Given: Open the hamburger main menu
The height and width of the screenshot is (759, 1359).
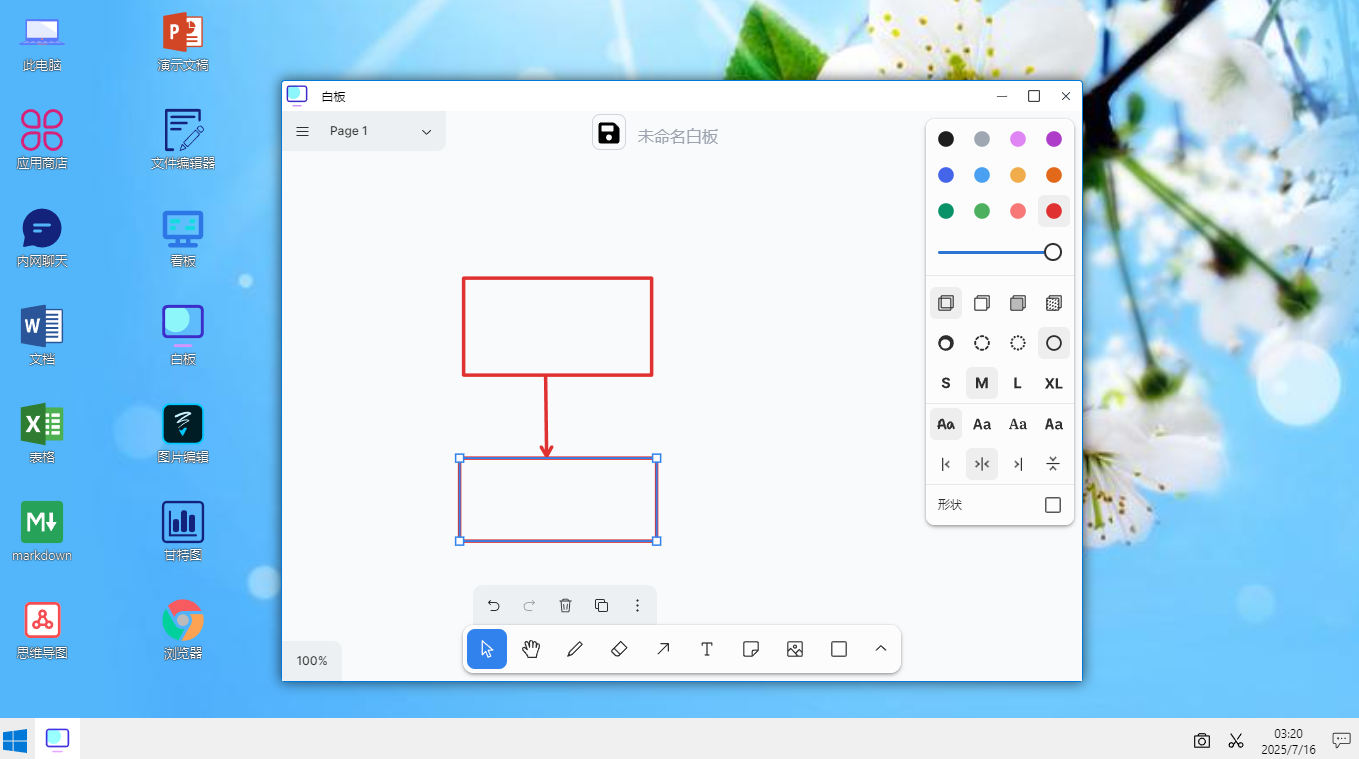Looking at the screenshot, I should (303, 131).
